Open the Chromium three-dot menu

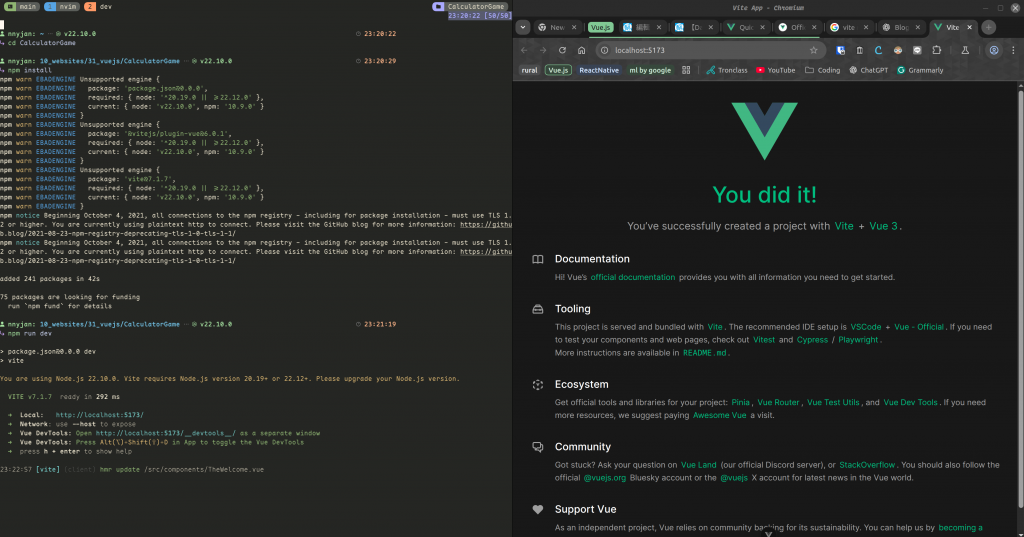[x=1014, y=50]
